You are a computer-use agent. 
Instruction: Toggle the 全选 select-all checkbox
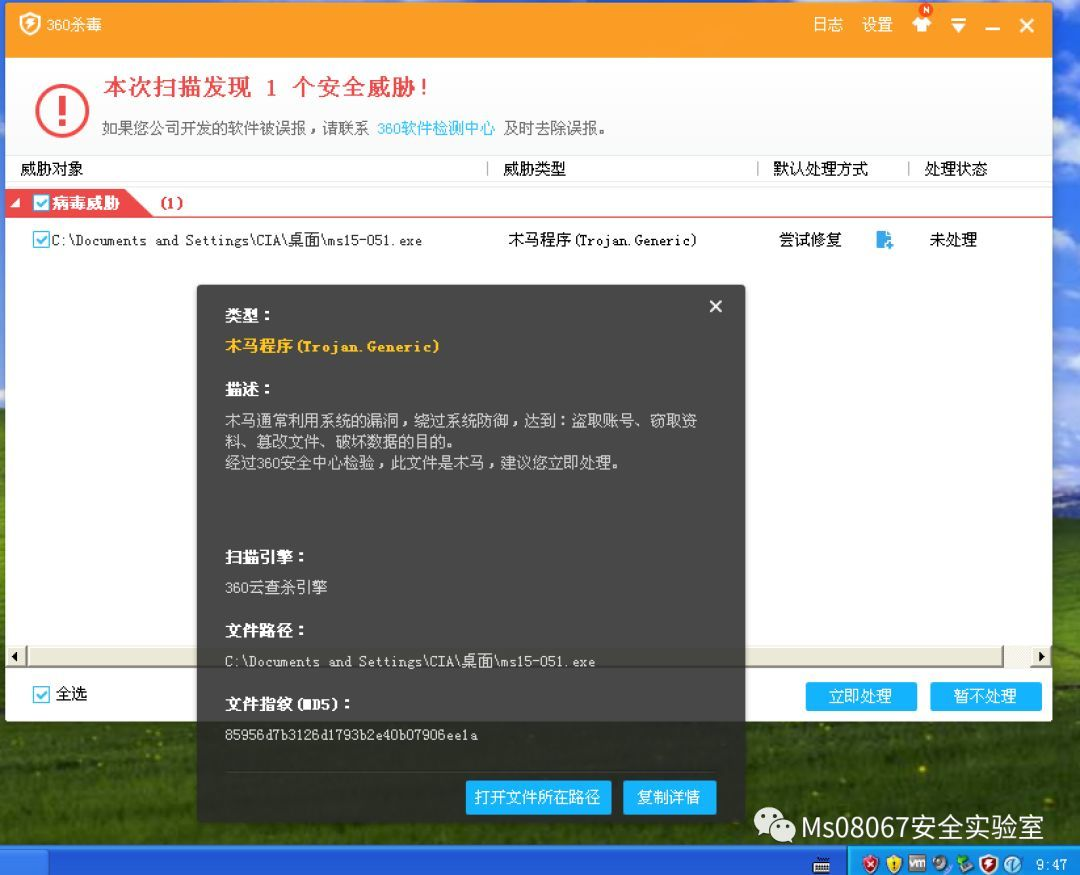[41, 694]
